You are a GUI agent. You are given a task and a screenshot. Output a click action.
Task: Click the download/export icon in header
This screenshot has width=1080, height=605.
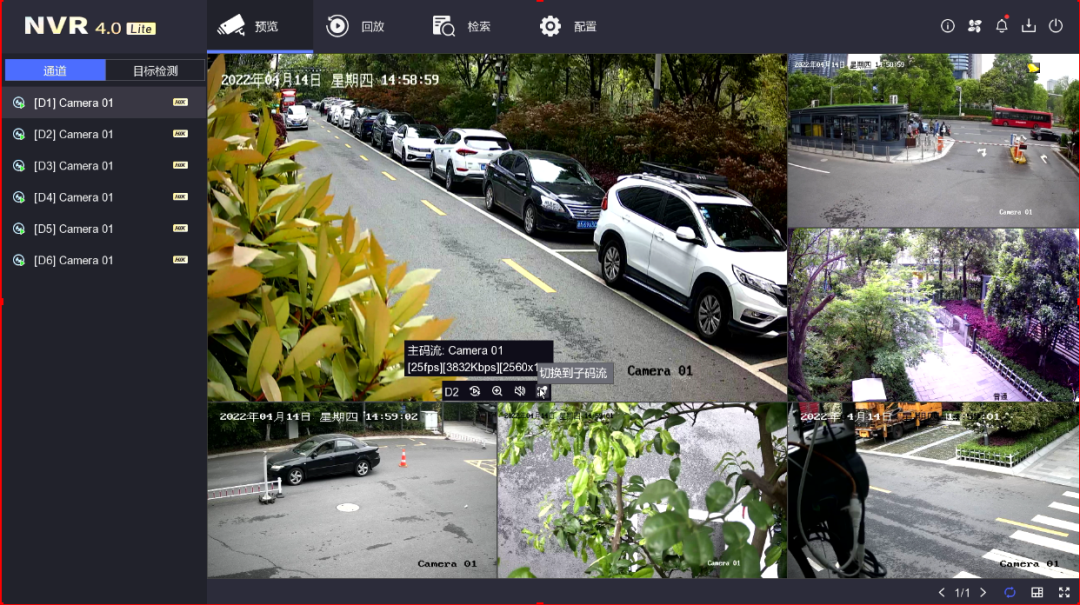[x=1028, y=26]
